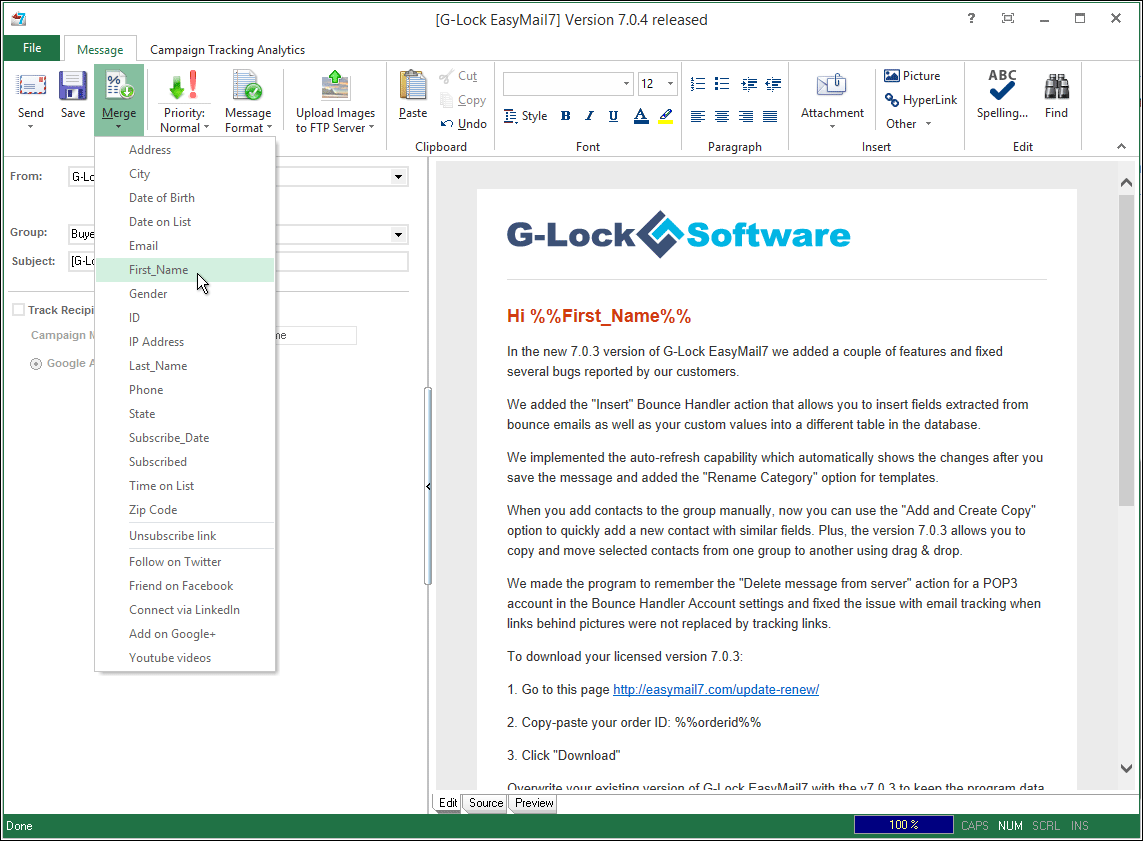Viewport: 1143px width, 841px height.
Task: Expand the font size dropdown
Action: point(668,83)
